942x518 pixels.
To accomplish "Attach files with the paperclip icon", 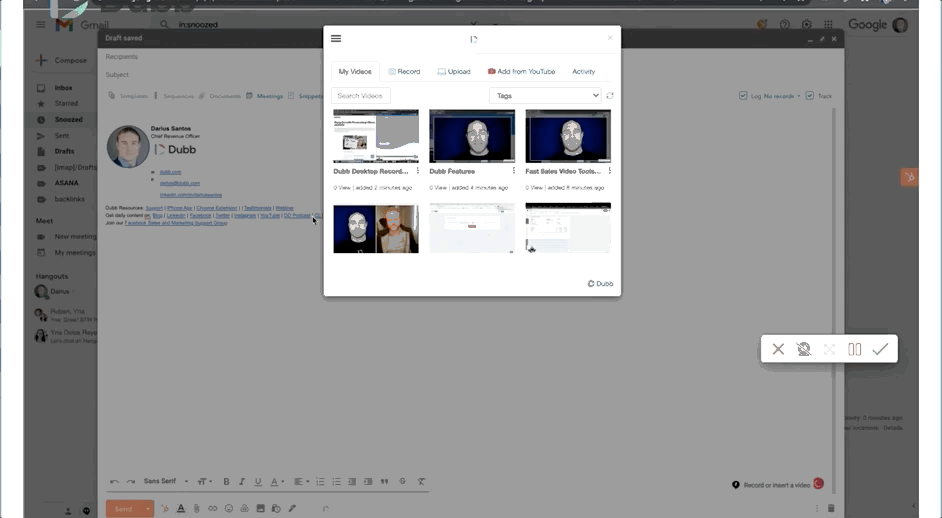I will 196,508.
